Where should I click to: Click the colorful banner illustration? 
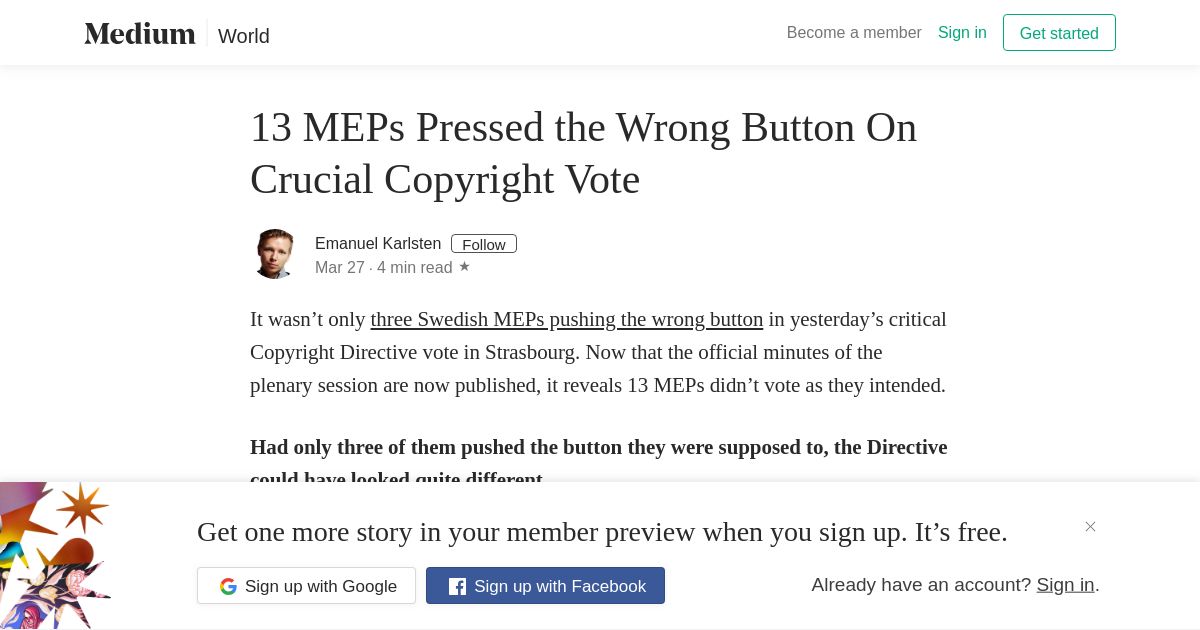(55, 556)
